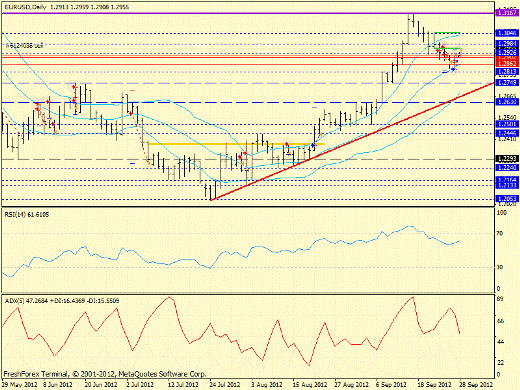520x390 pixels.
Task: Click the blue 1.2240 price label
Action: coord(507,168)
